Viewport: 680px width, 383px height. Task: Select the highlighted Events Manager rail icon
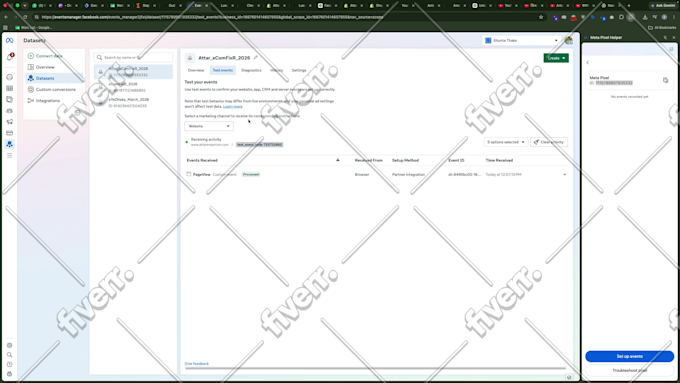(x=10, y=144)
